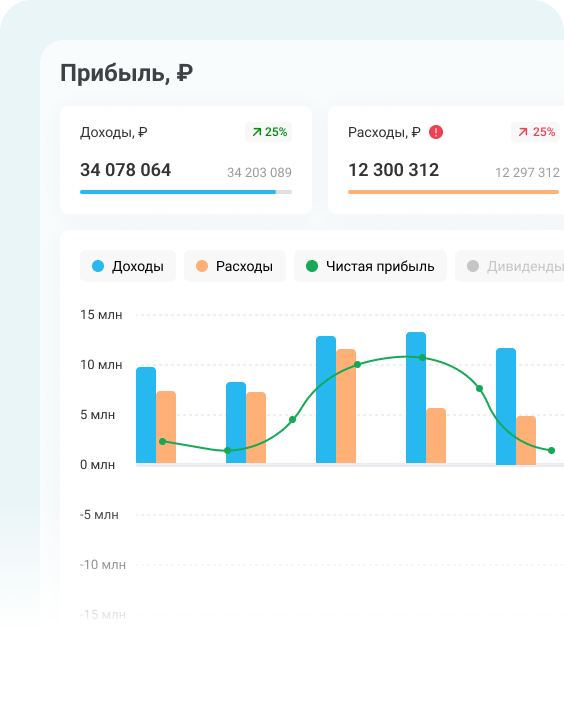Click the -10 млн axis label

click(x=103, y=565)
